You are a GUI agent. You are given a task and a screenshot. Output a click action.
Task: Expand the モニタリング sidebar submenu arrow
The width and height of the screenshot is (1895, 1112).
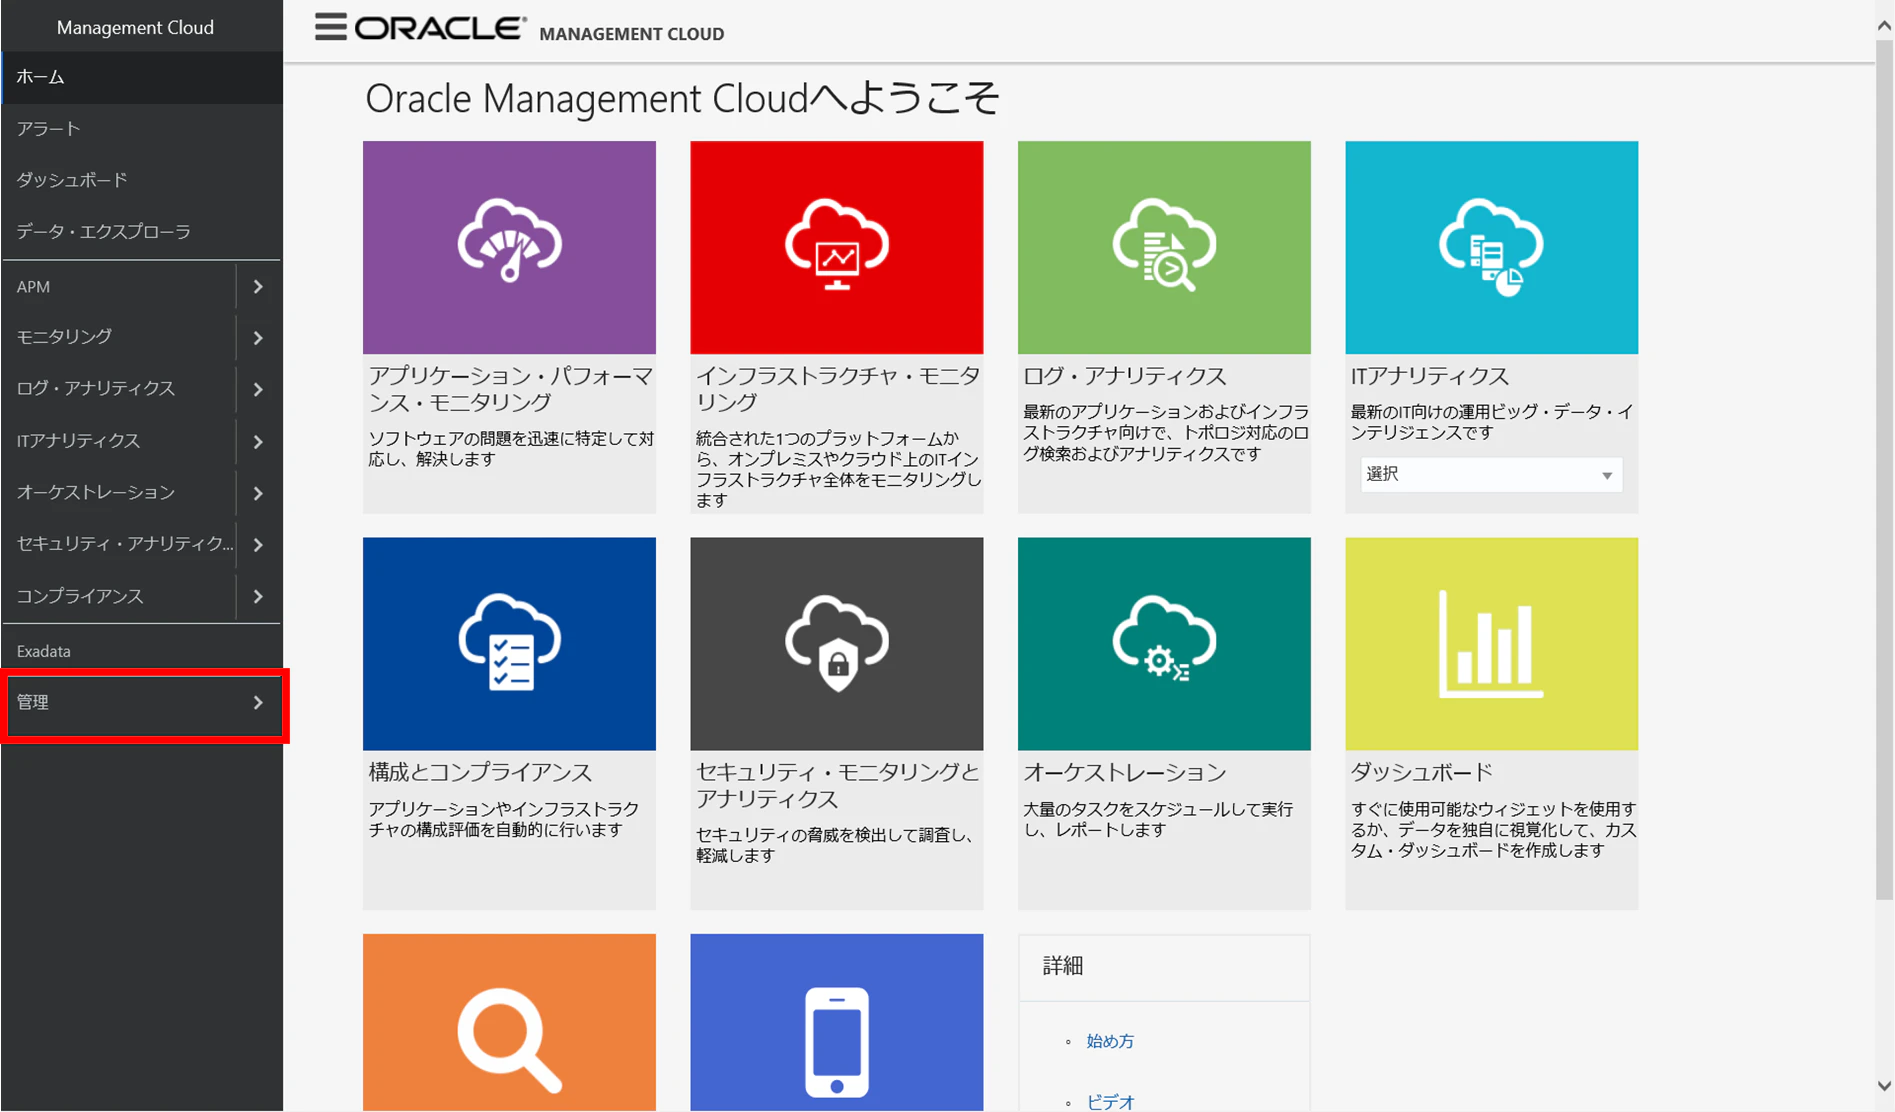(x=258, y=338)
